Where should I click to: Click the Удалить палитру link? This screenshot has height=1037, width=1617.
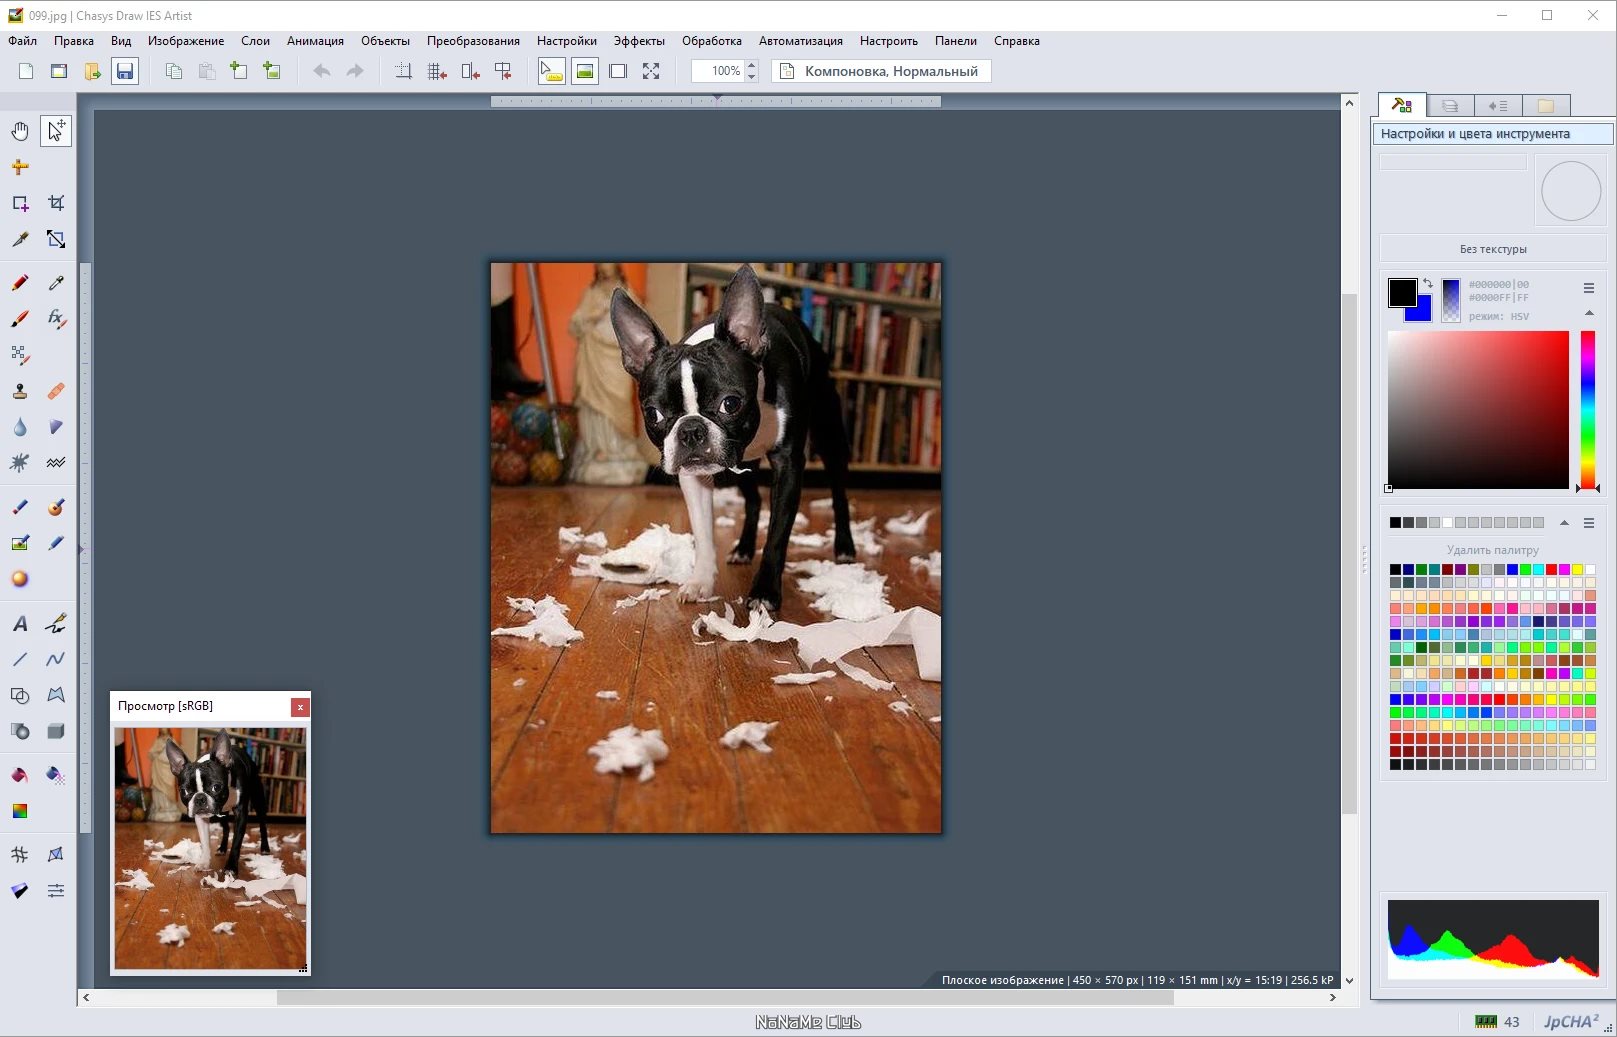(x=1492, y=550)
